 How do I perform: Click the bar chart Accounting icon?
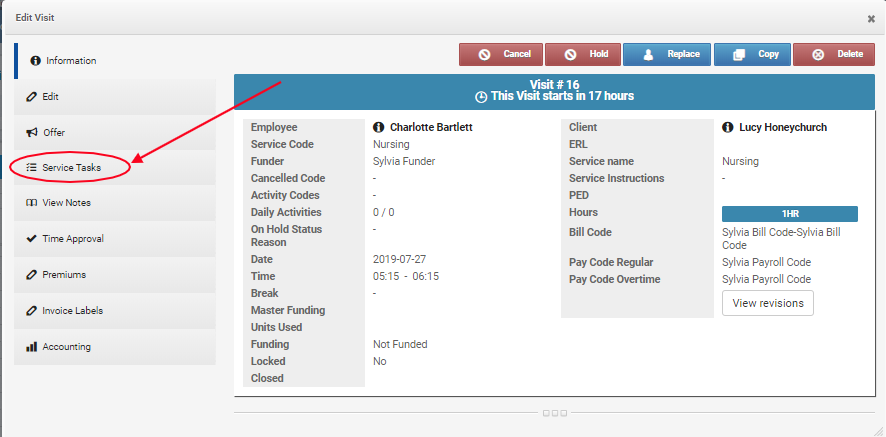(33, 347)
